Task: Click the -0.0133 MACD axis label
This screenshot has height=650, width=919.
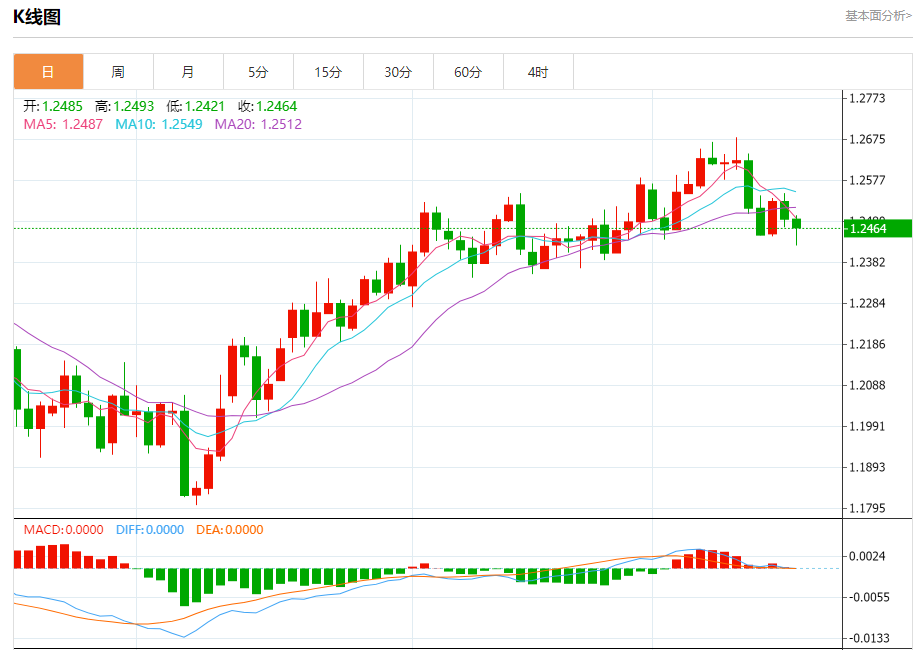Action: click(x=867, y=638)
